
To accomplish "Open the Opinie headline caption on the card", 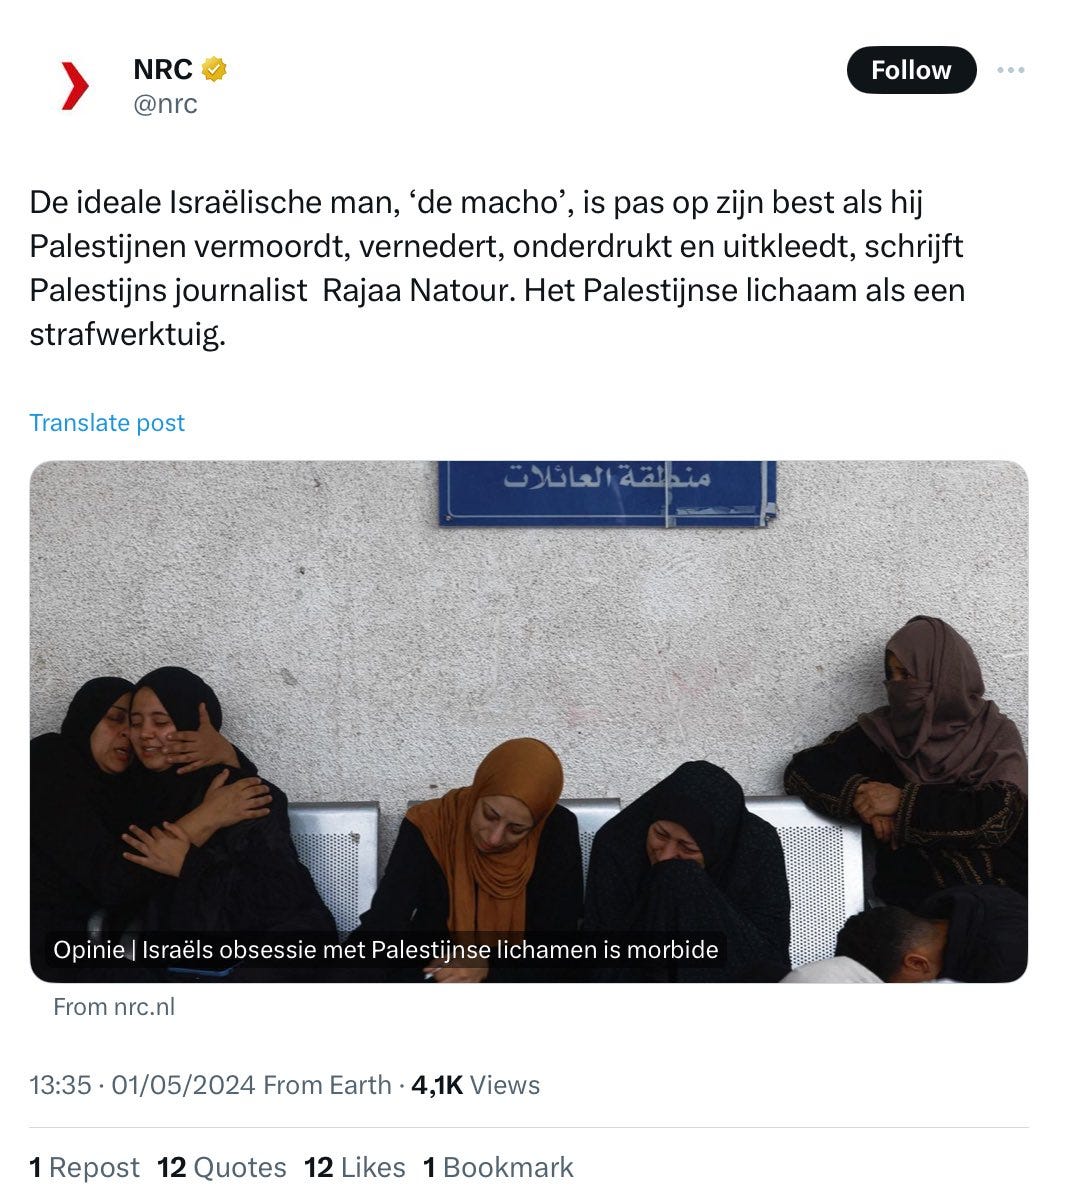I will (386, 949).
